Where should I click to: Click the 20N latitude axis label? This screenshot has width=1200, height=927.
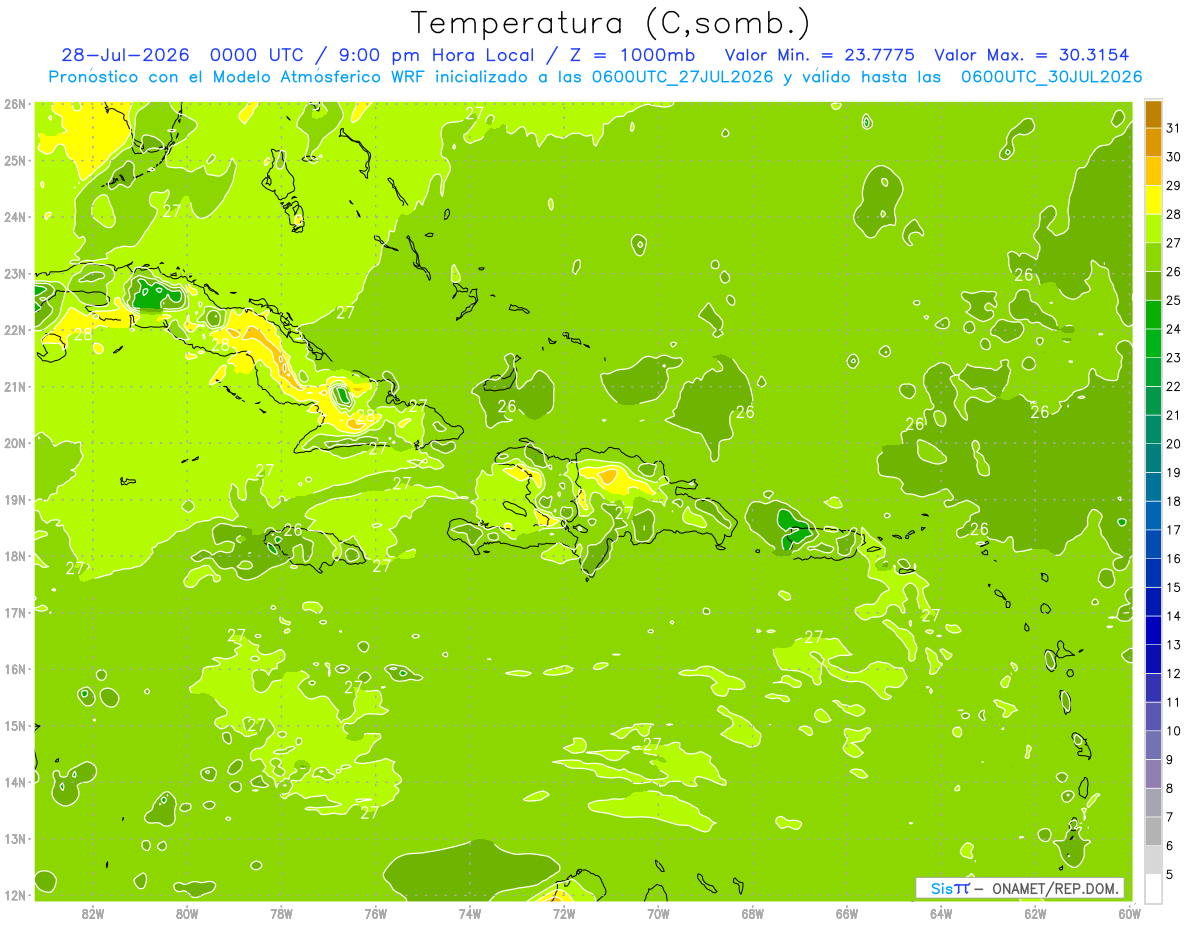(14, 443)
